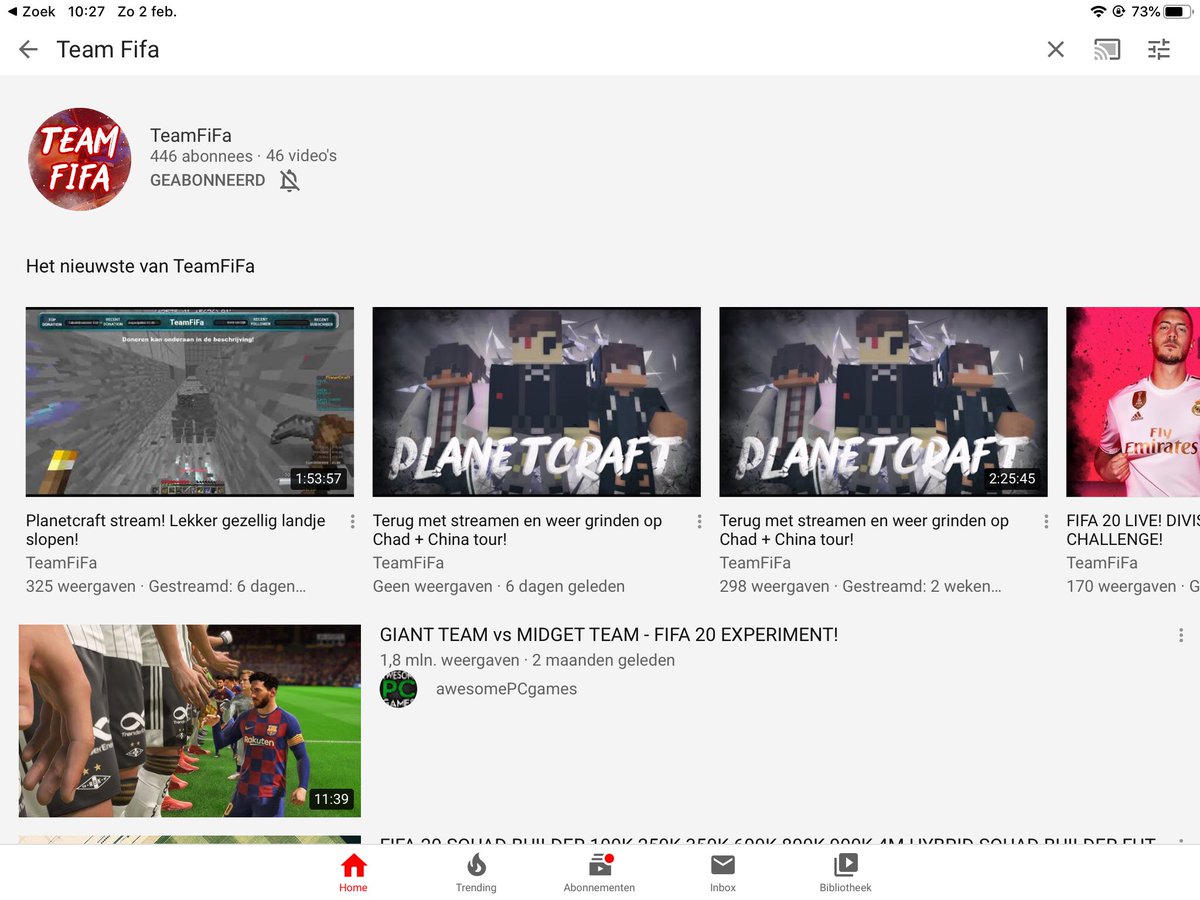Clear the search with the X icon
1200x900 pixels.
(x=1055, y=49)
